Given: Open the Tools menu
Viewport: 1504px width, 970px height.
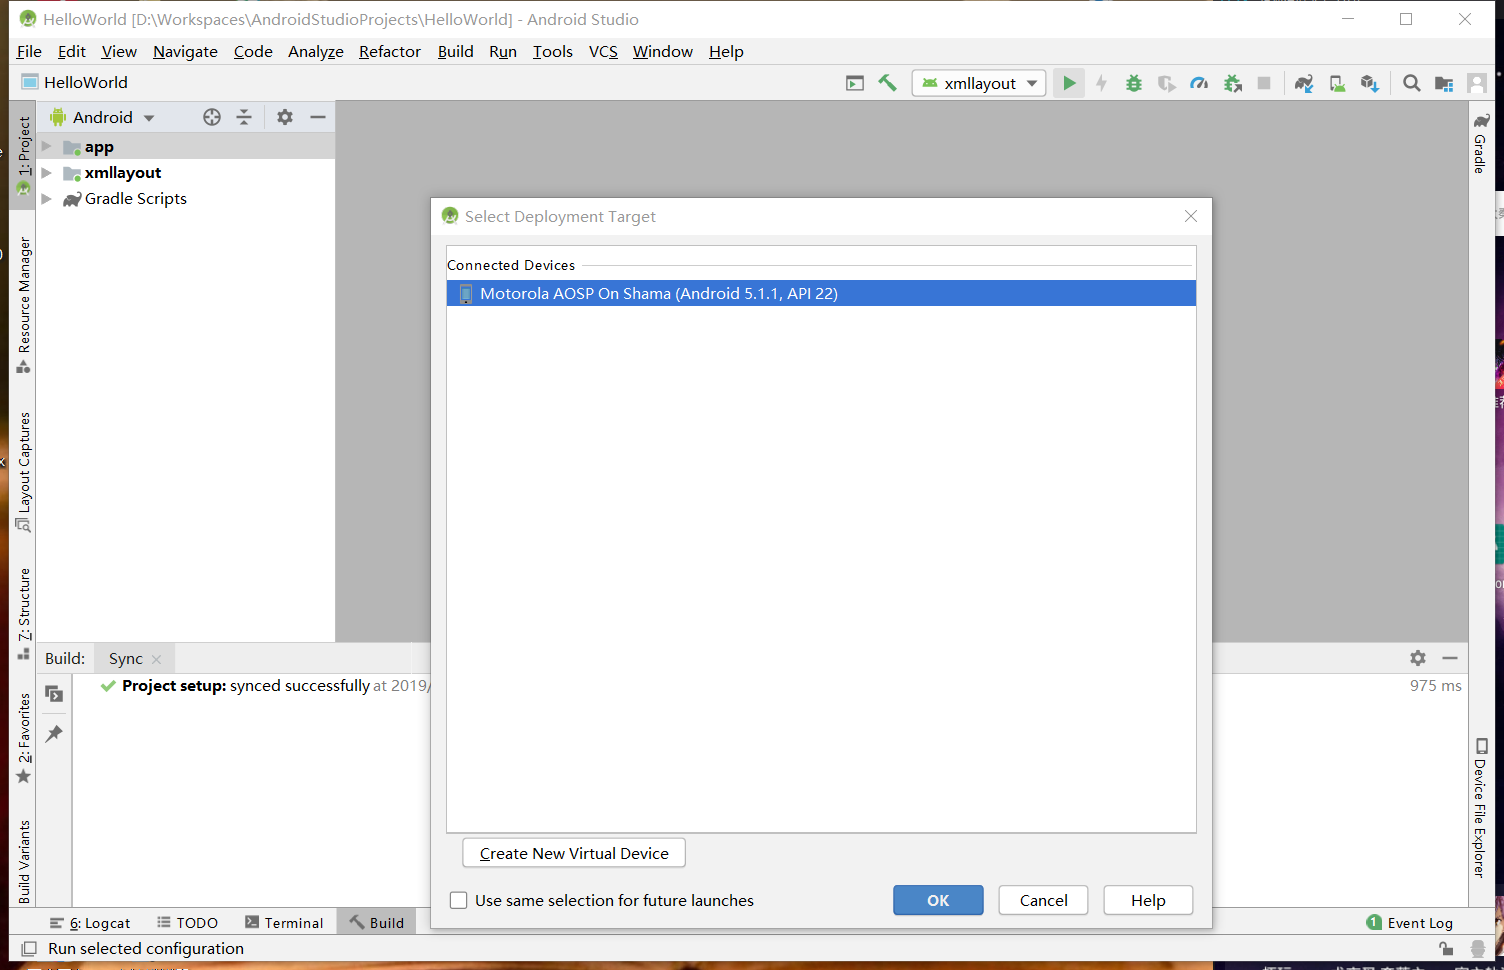Looking at the screenshot, I should coord(553,51).
